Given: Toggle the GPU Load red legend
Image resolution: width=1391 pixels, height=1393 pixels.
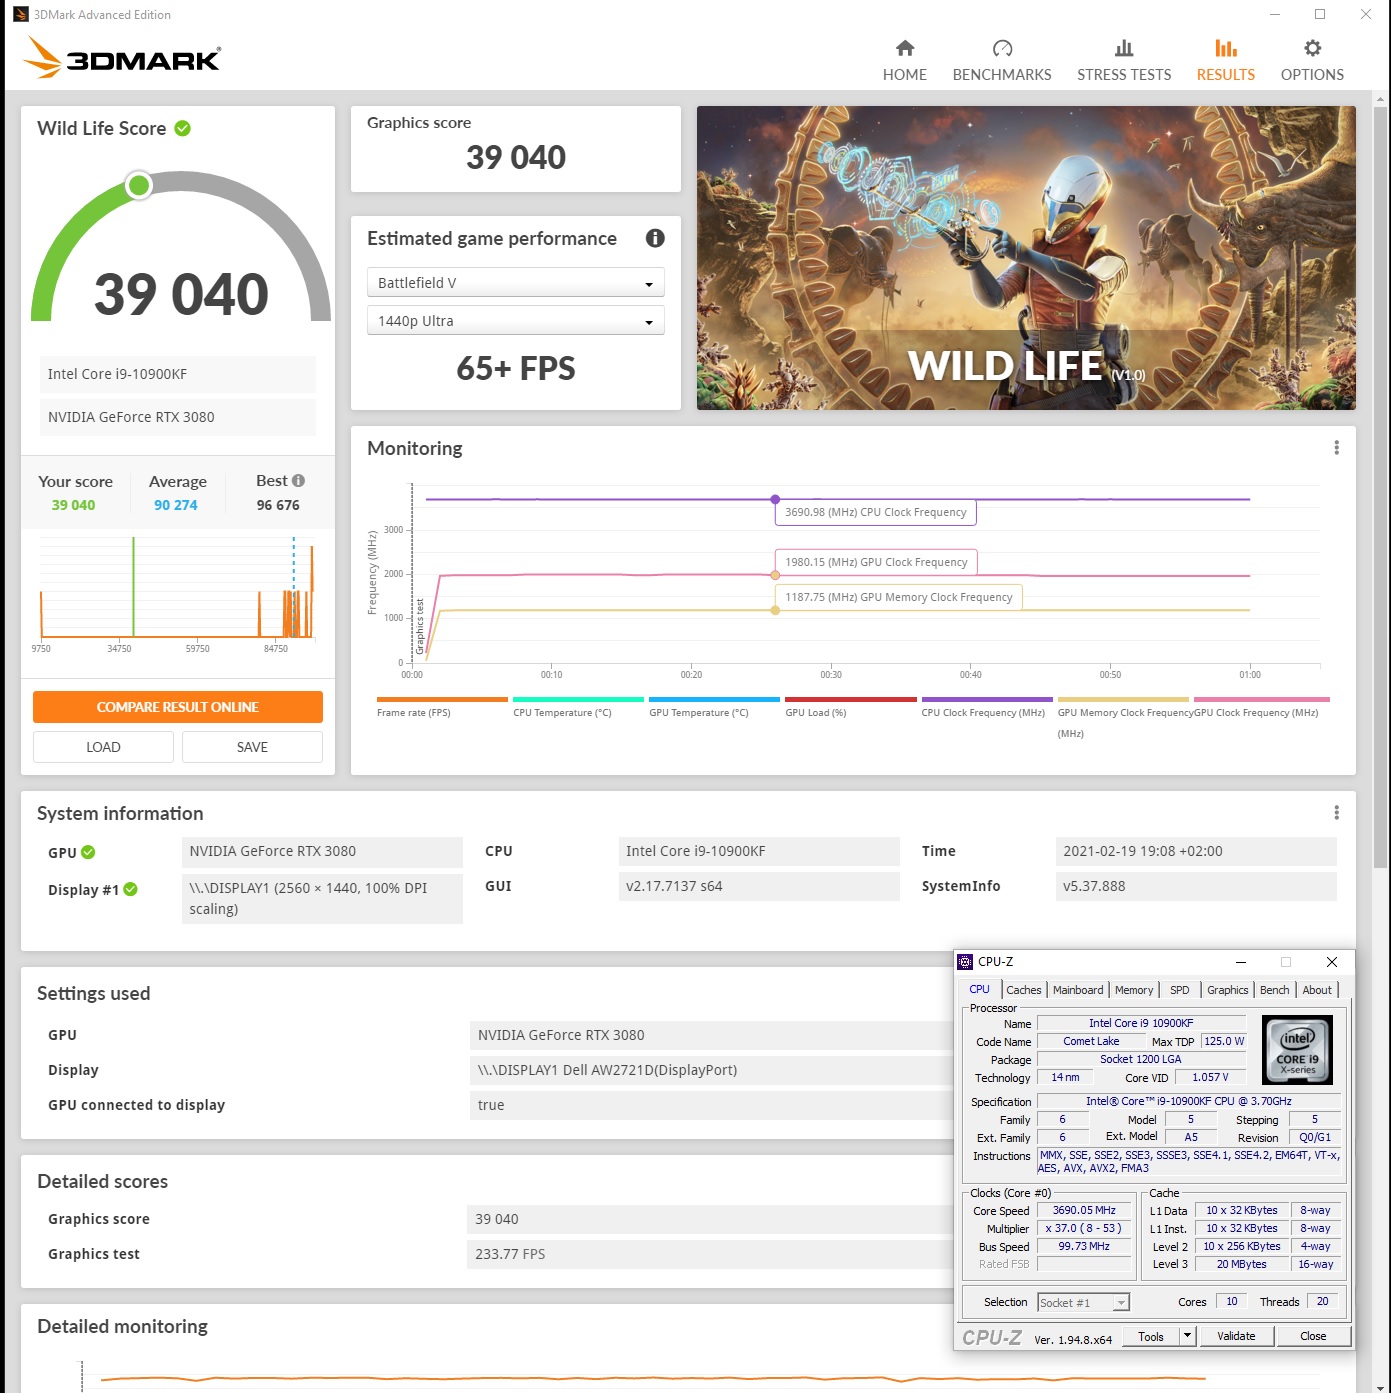Looking at the screenshot, I should click(x=850, y=707).
